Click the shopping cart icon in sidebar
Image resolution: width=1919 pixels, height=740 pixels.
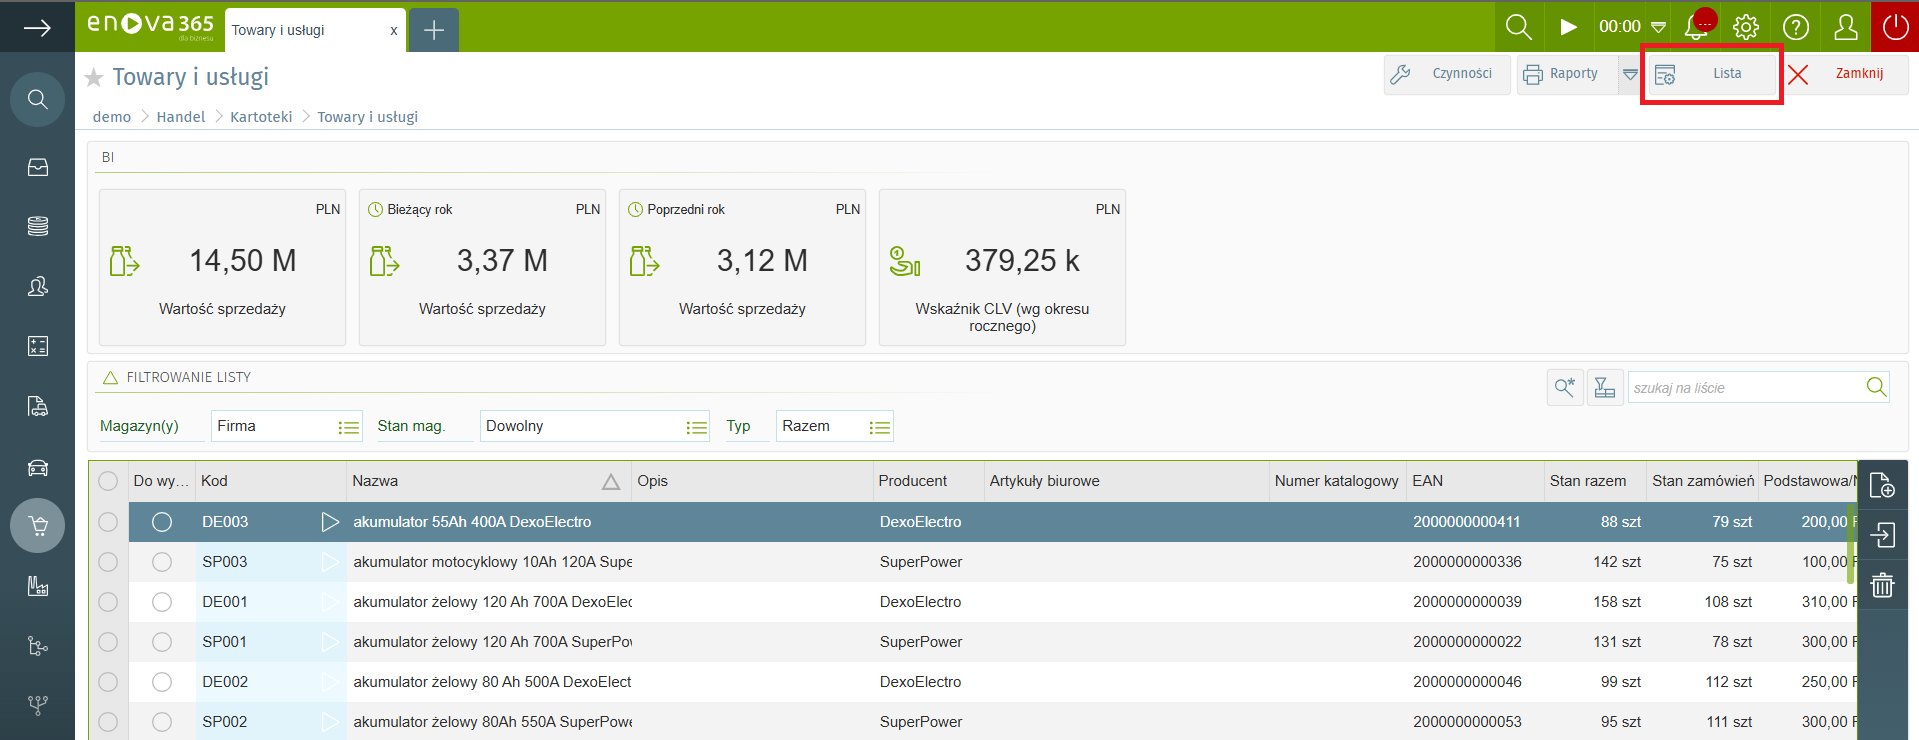coord(38,525)
